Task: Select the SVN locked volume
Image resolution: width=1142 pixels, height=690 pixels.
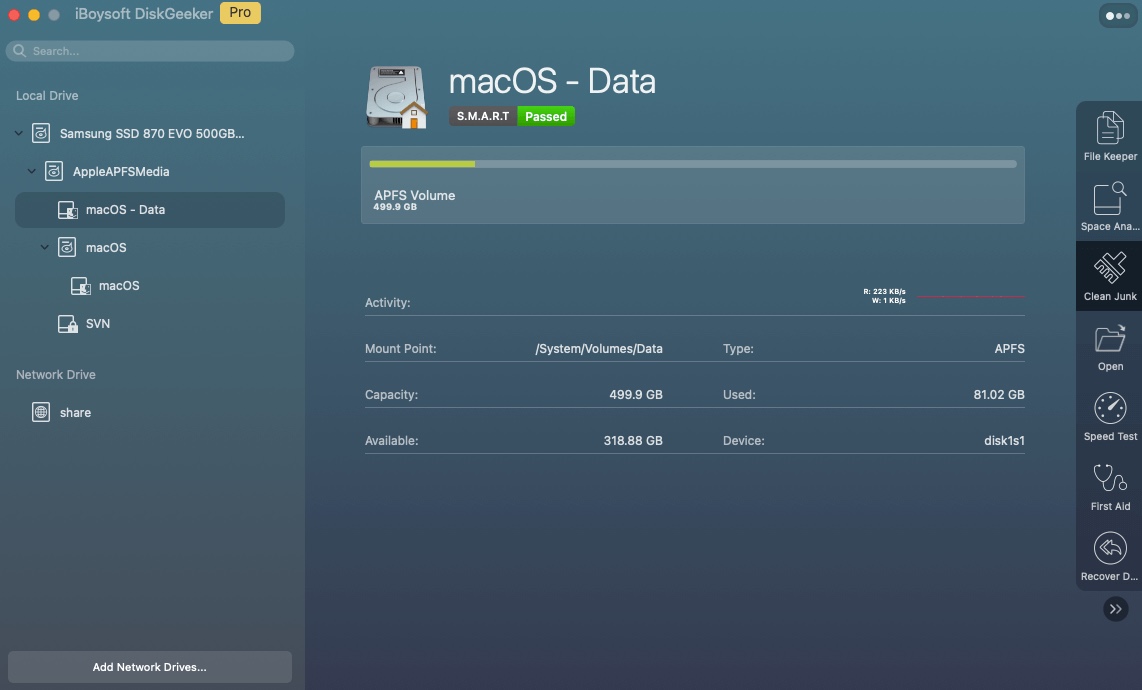Action: coord(97,324)
